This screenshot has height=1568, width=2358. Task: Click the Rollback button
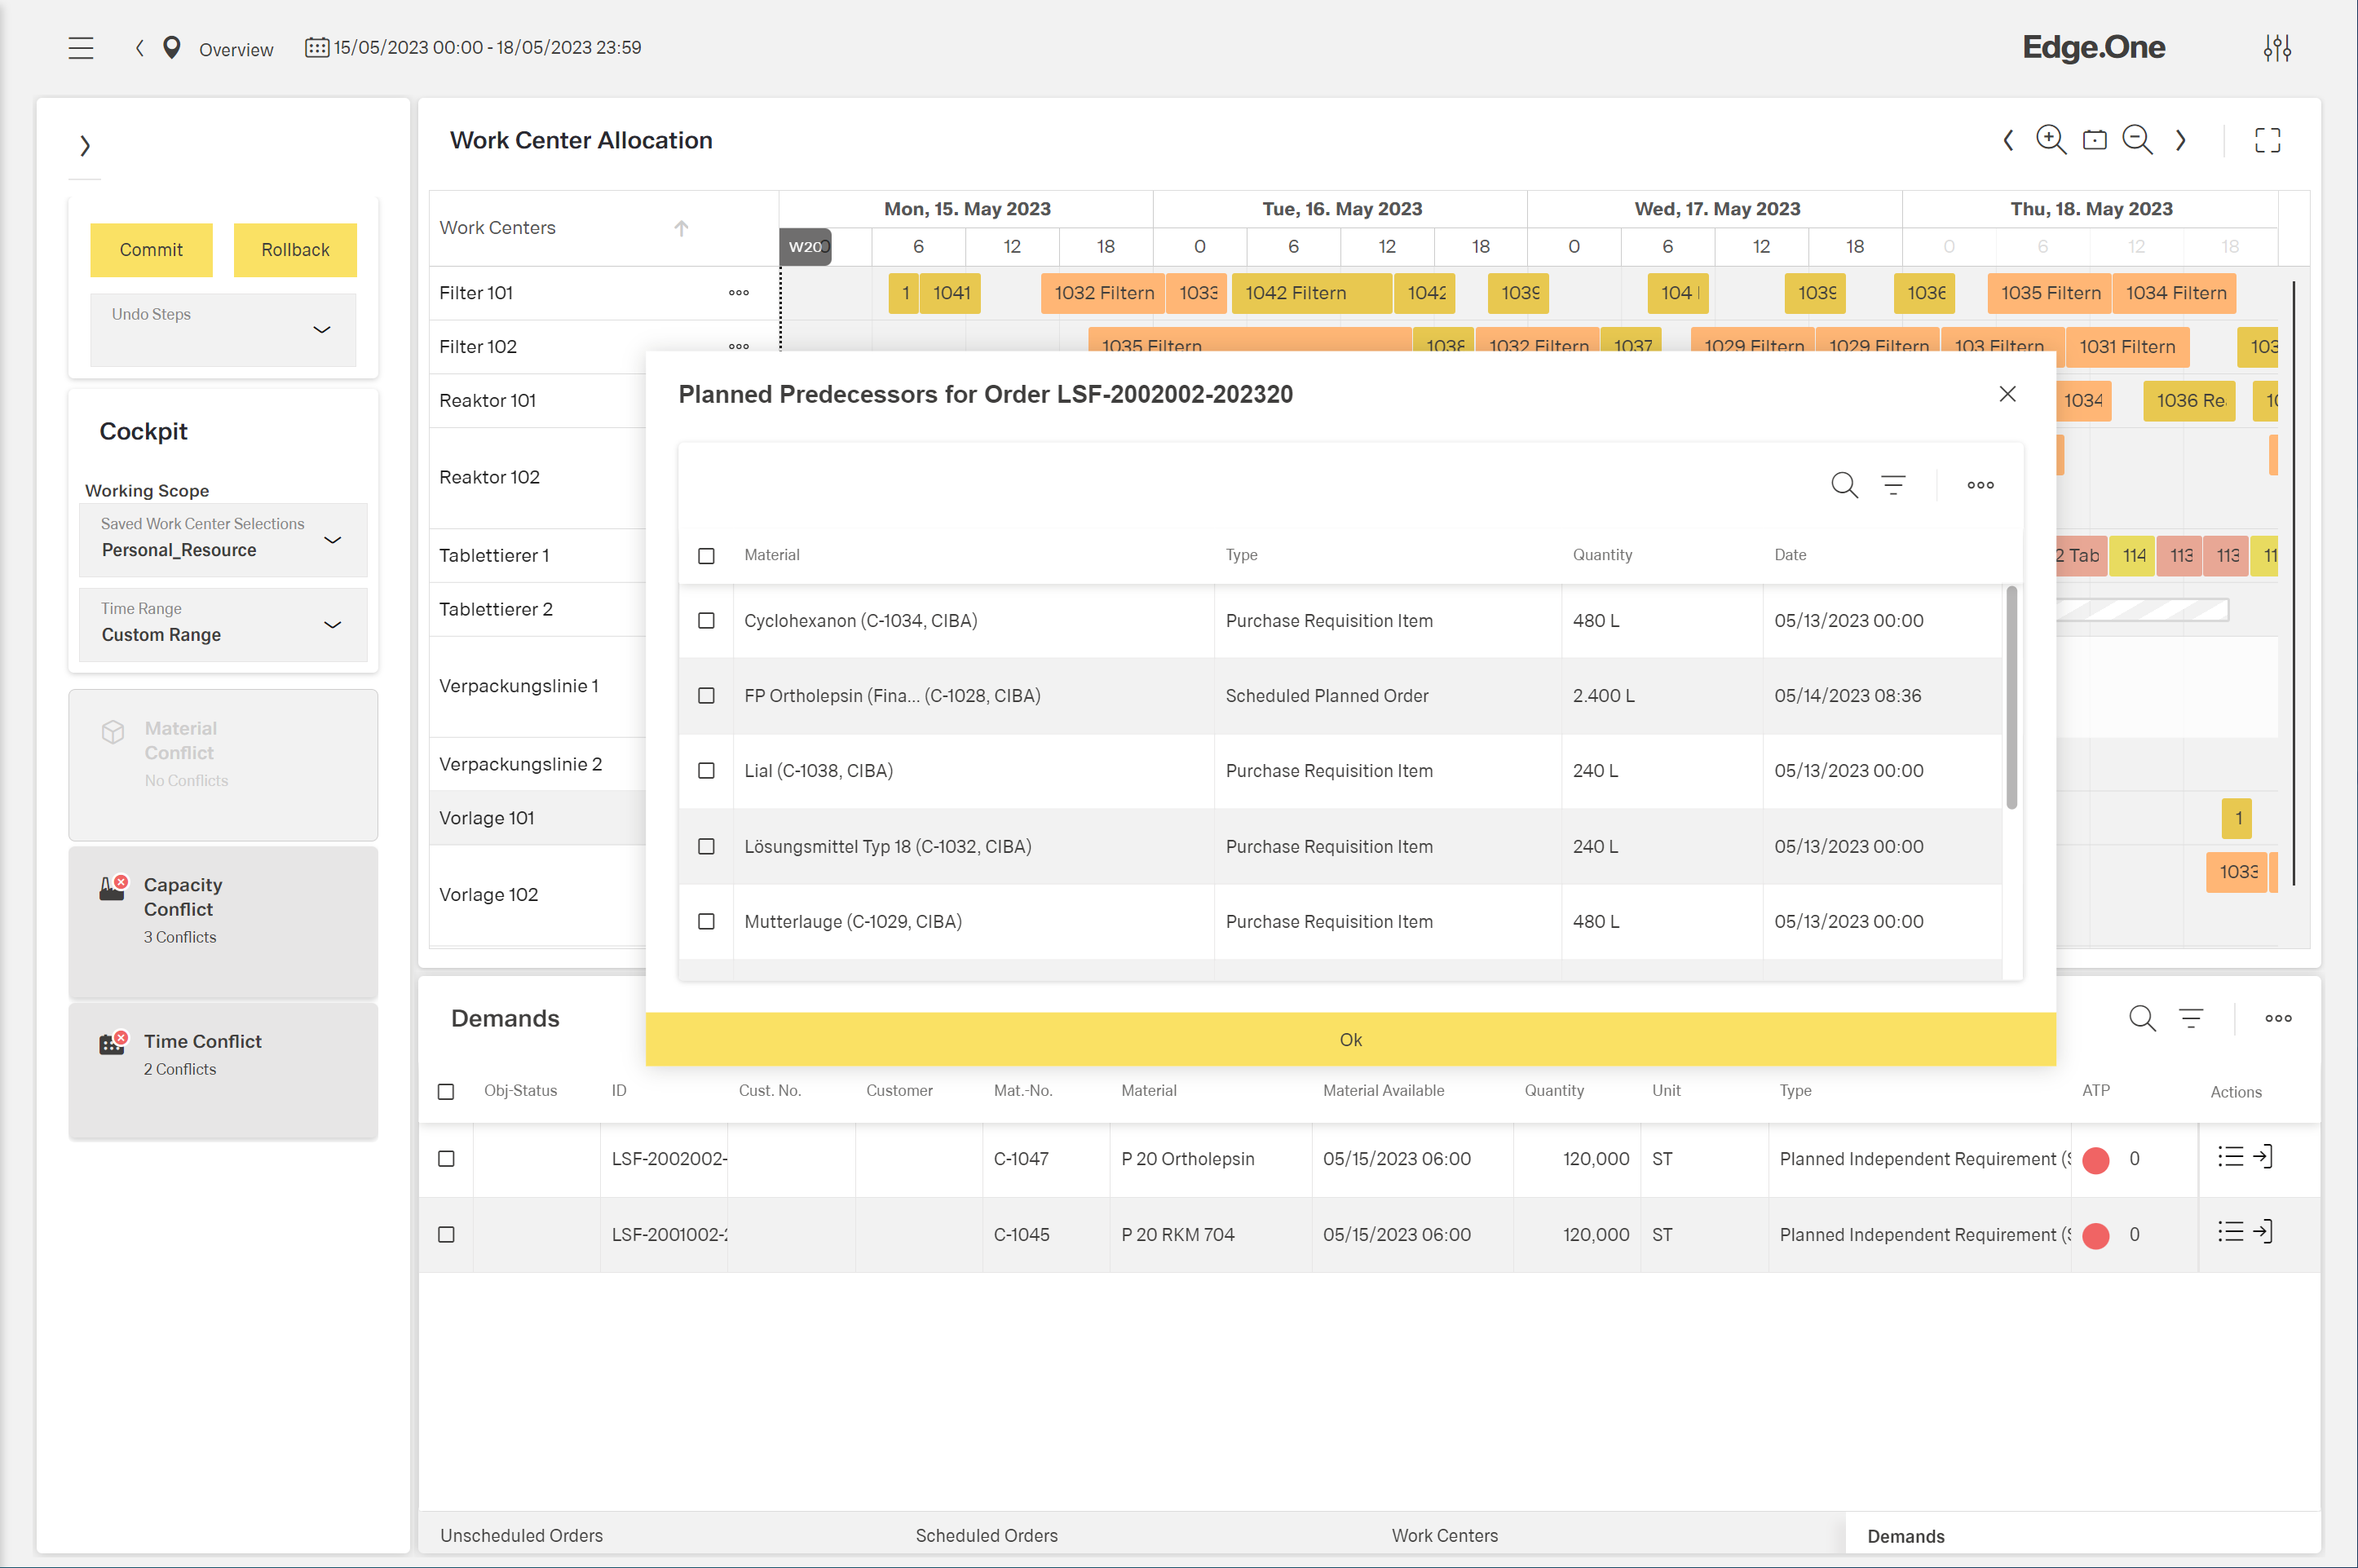coord(295,250)
